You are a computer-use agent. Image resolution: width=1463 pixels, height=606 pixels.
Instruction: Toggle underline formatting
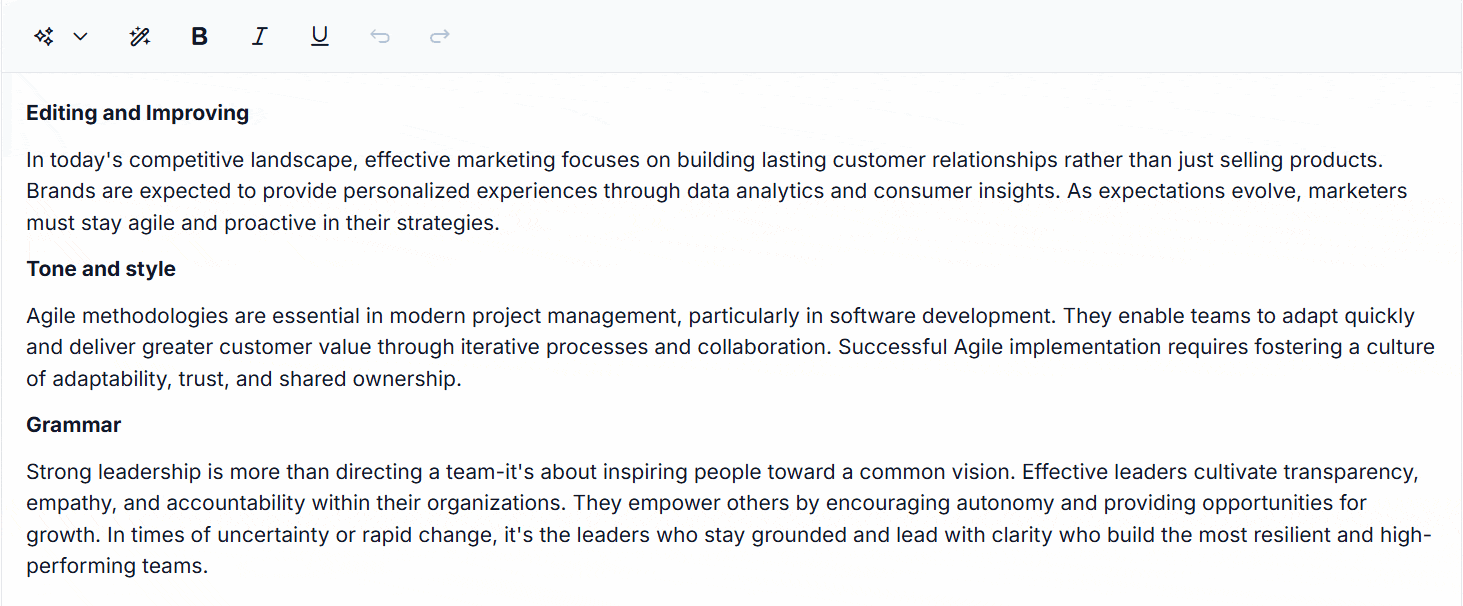point(320,37)
